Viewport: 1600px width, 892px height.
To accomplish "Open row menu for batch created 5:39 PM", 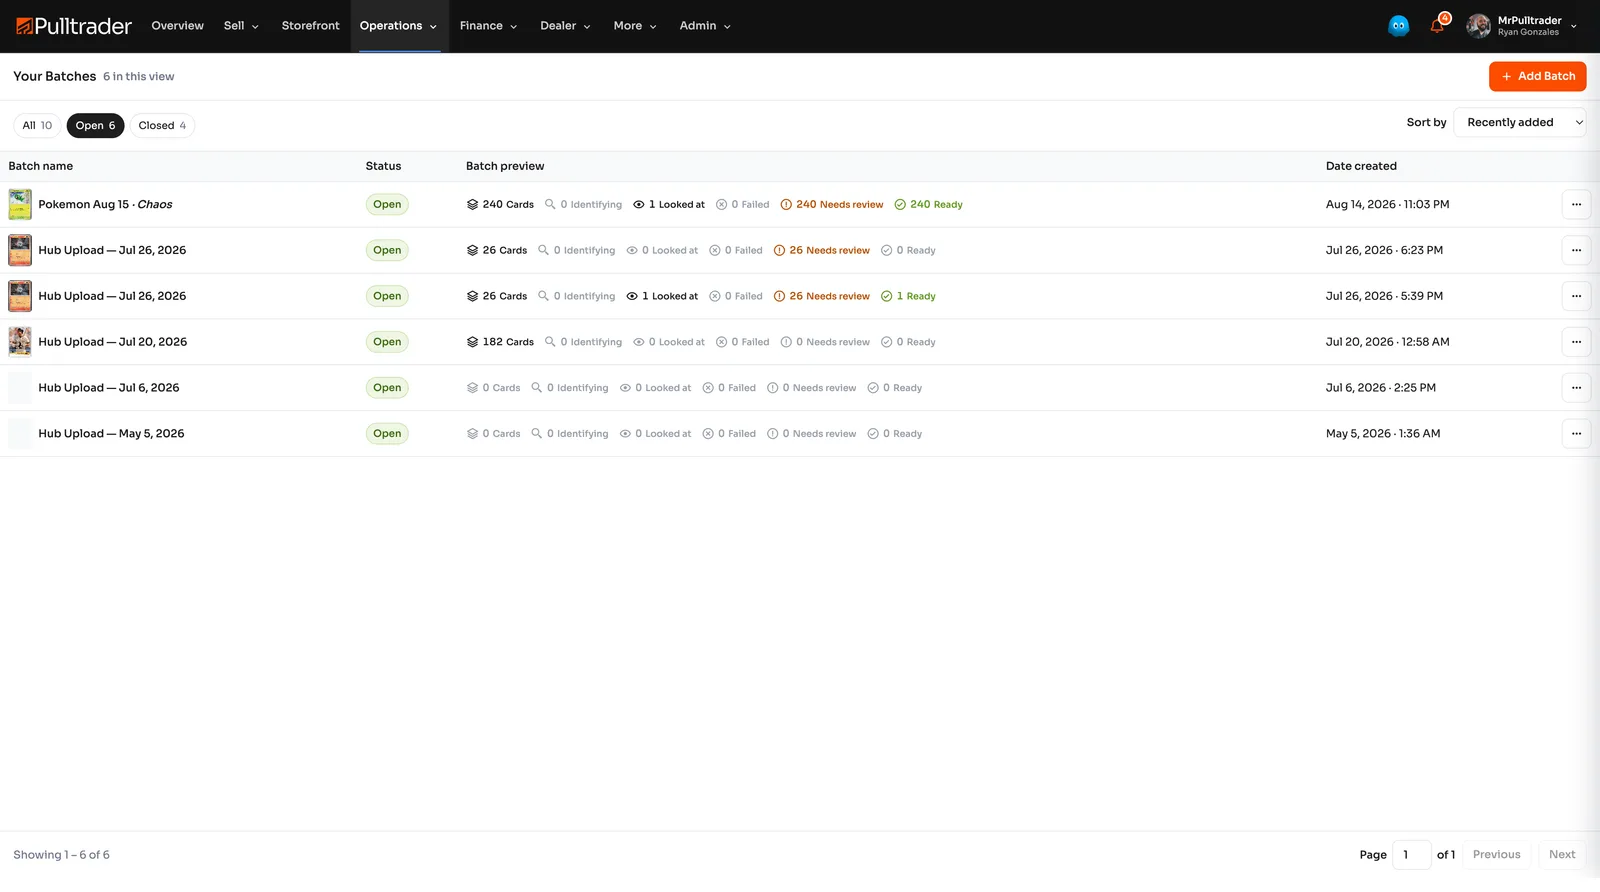I will pyautogui.click(x=1576, y=296).
